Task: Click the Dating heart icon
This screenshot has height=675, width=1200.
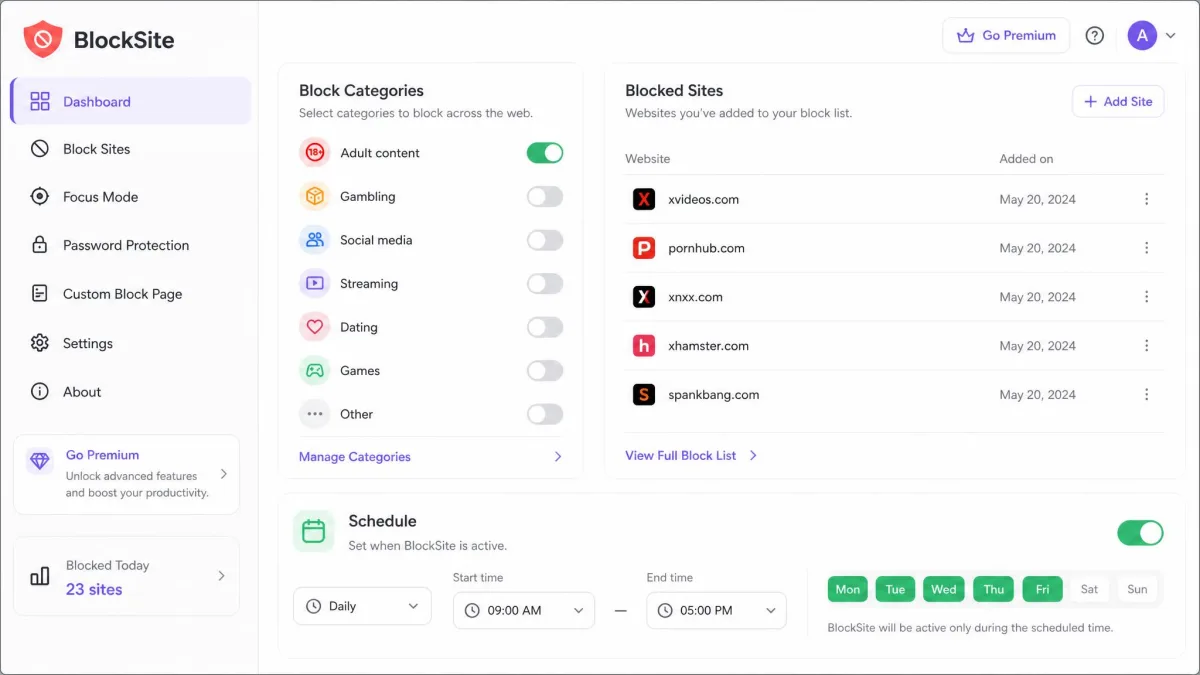Action: (315, 327)
